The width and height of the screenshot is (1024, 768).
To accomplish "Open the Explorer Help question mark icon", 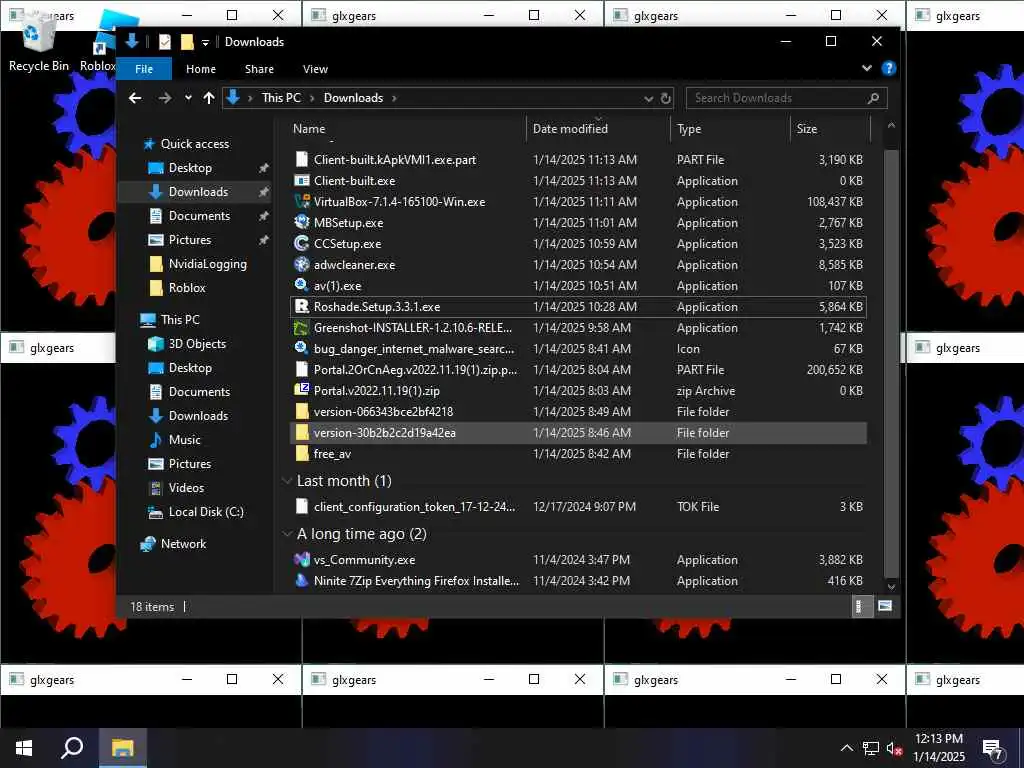I will click(888, 68).
